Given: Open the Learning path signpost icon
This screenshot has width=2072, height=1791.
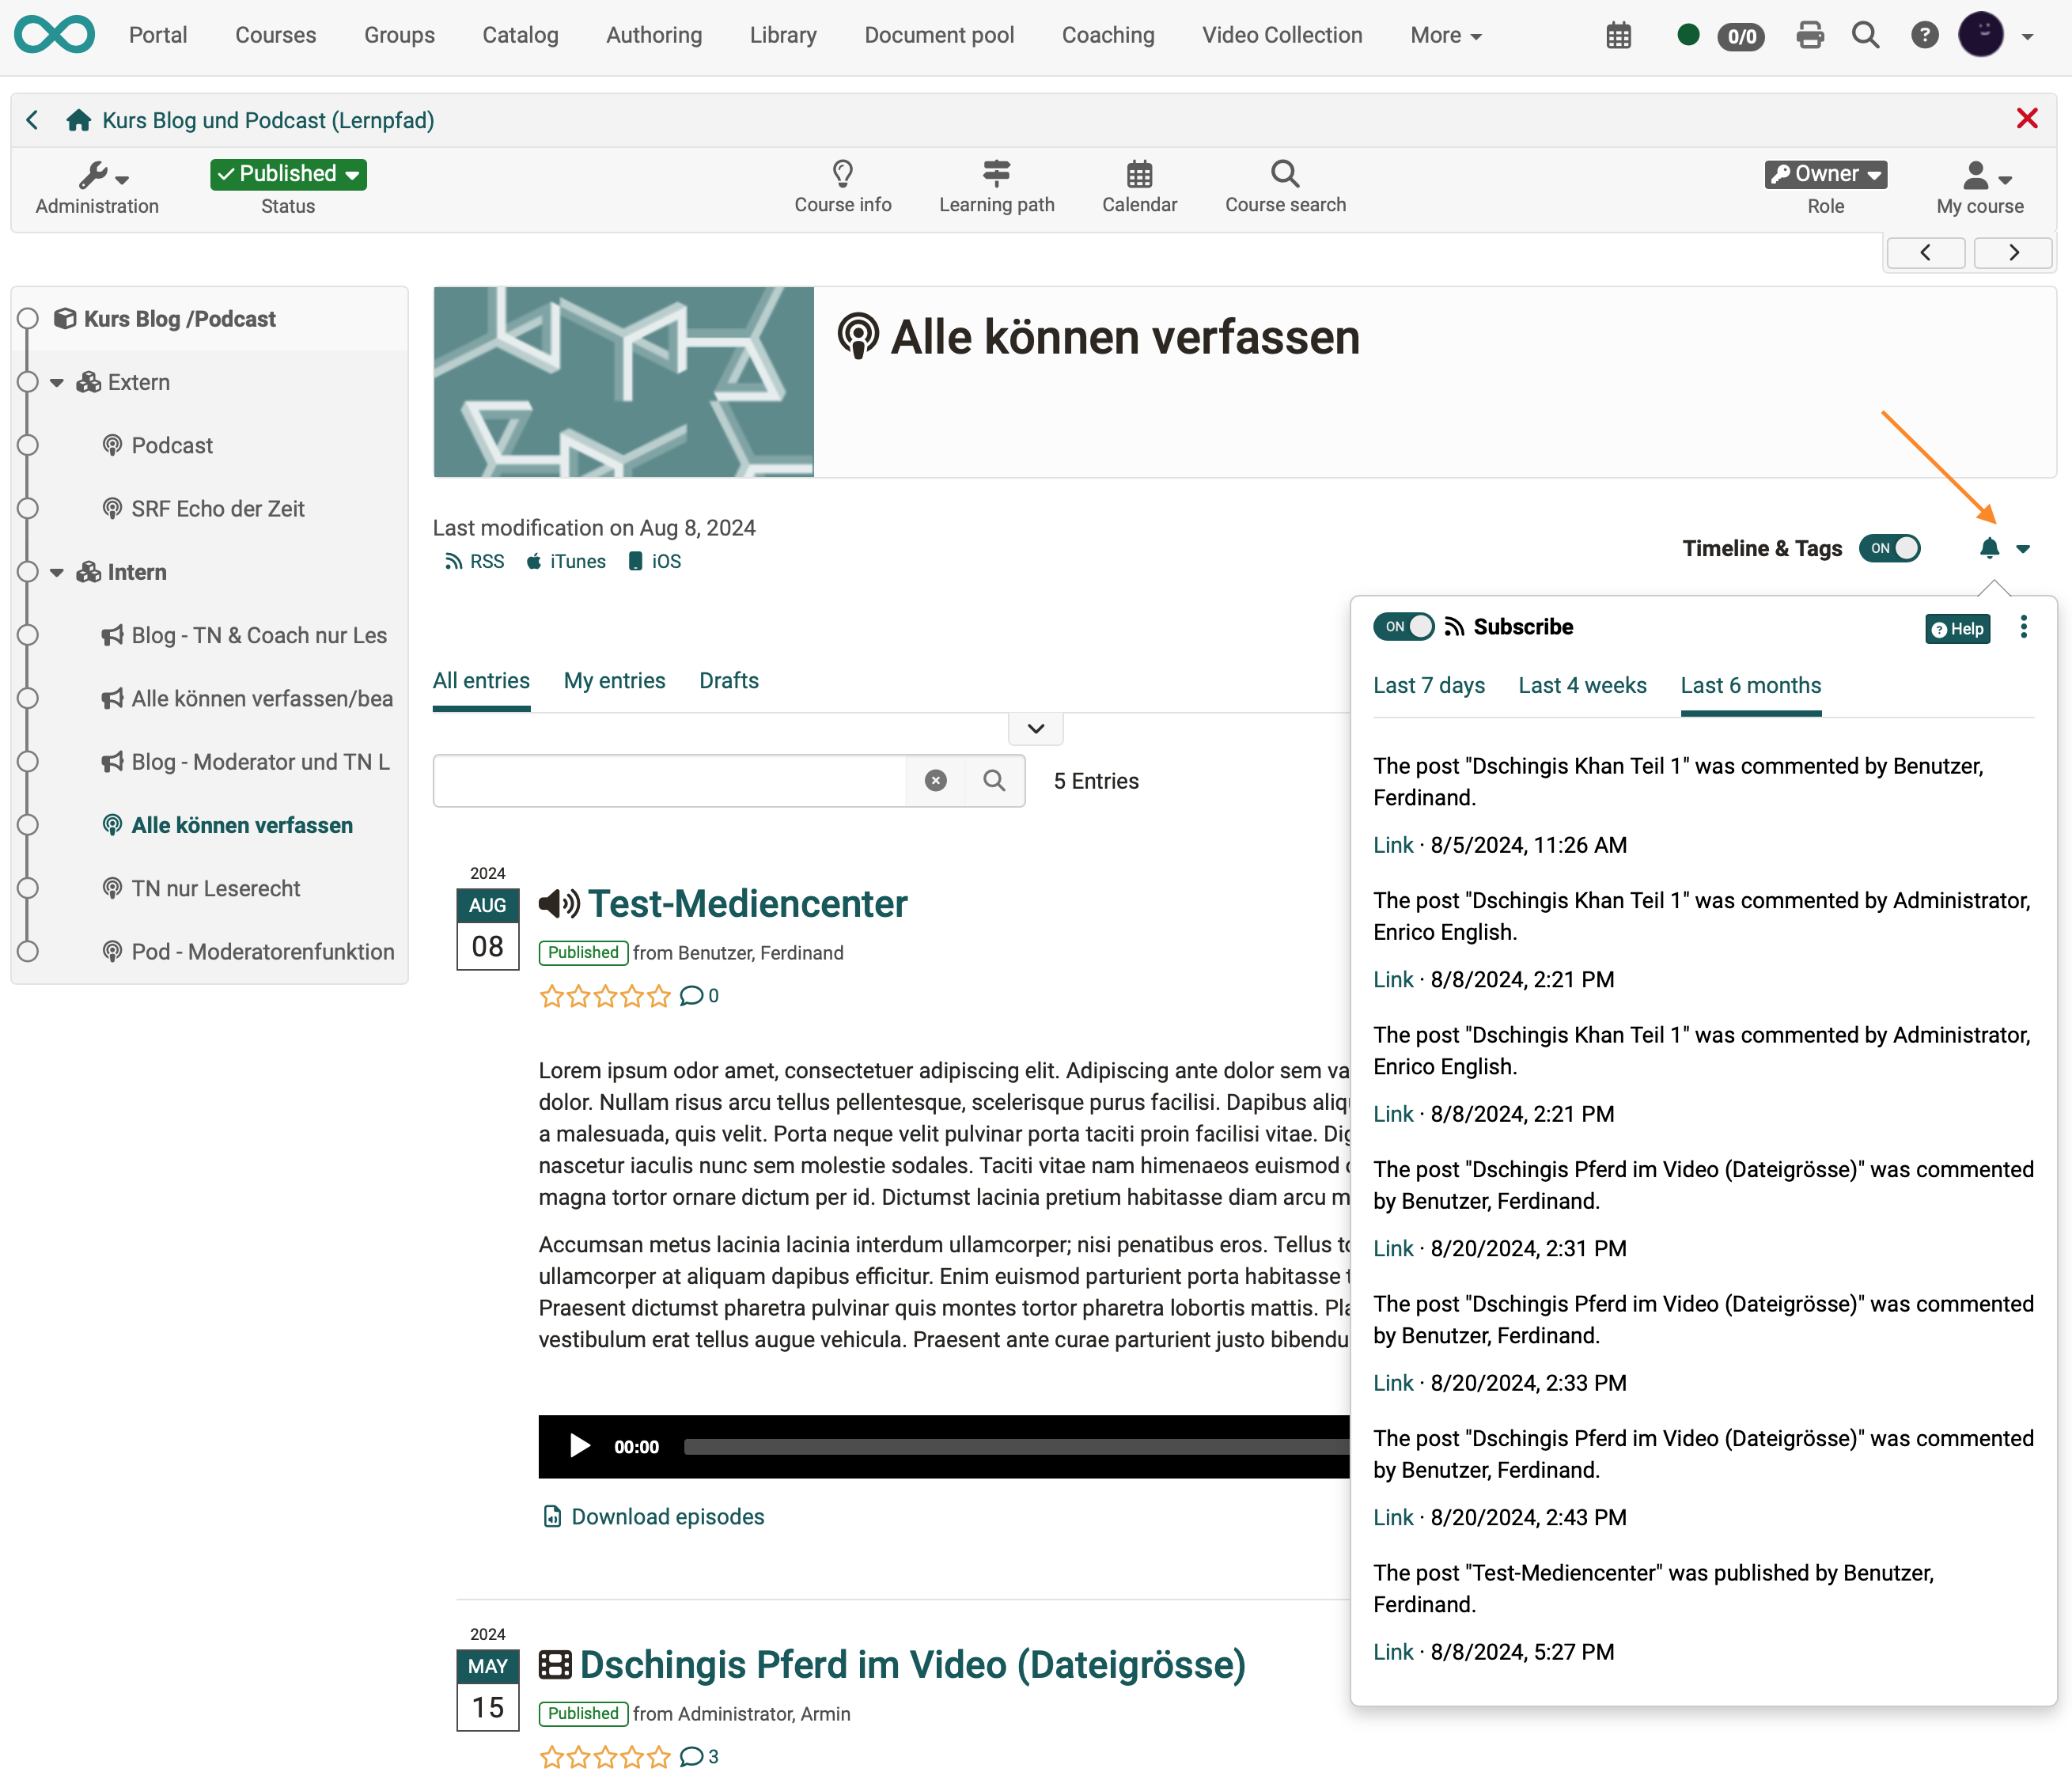Looking at the screenshot, I should (996, 174).
